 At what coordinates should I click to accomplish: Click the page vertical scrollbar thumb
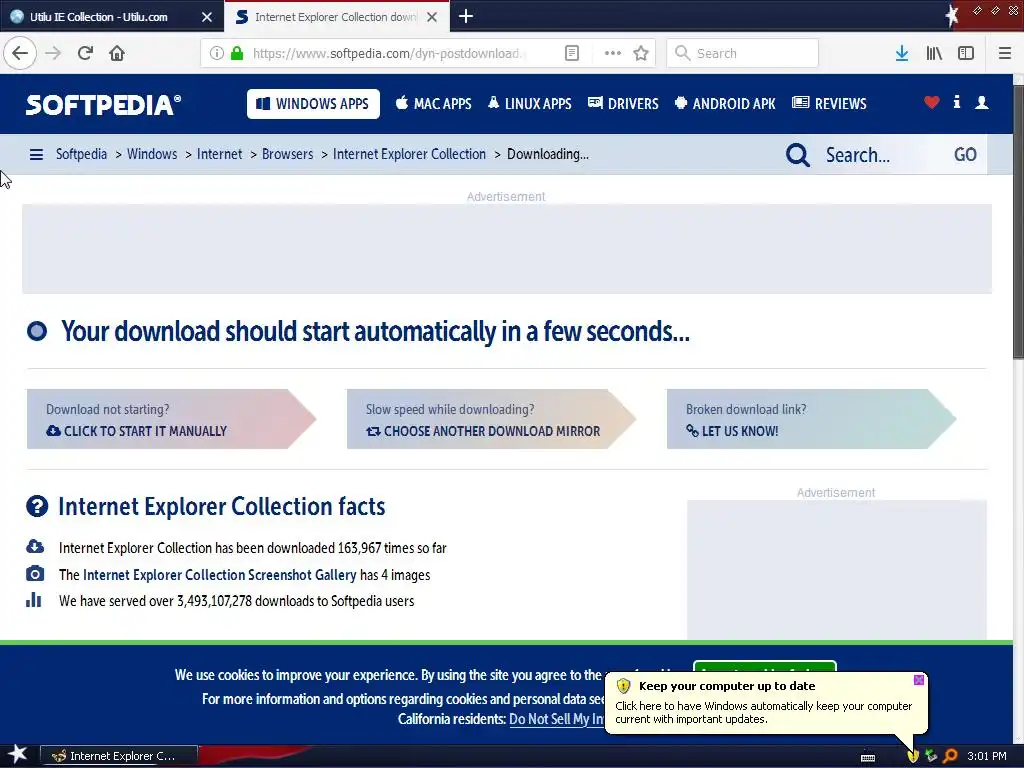pos(1018,222)
